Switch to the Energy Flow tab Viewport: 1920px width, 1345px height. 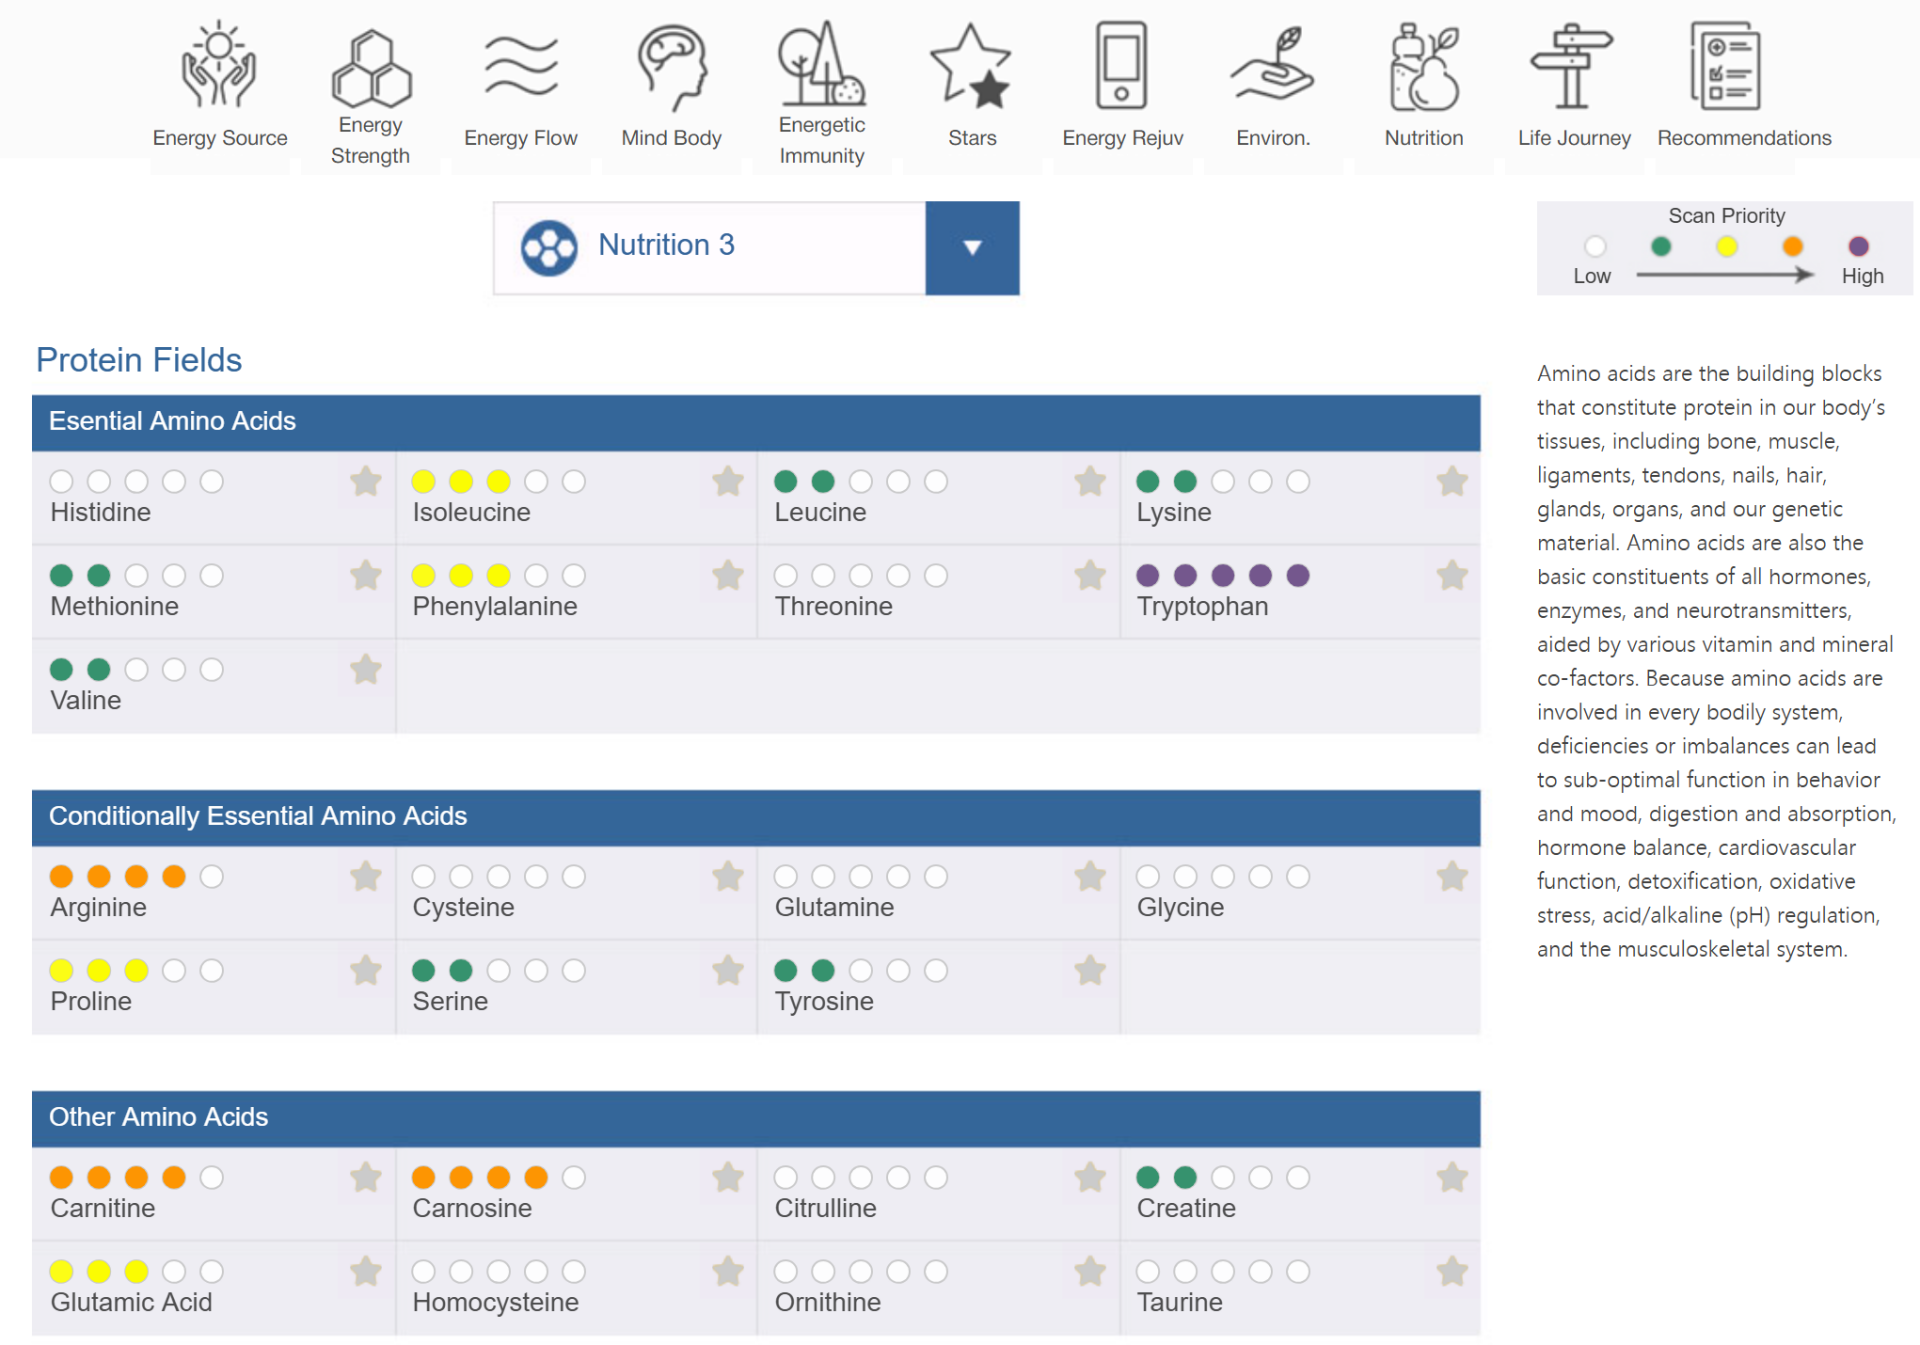click(520, 137)
